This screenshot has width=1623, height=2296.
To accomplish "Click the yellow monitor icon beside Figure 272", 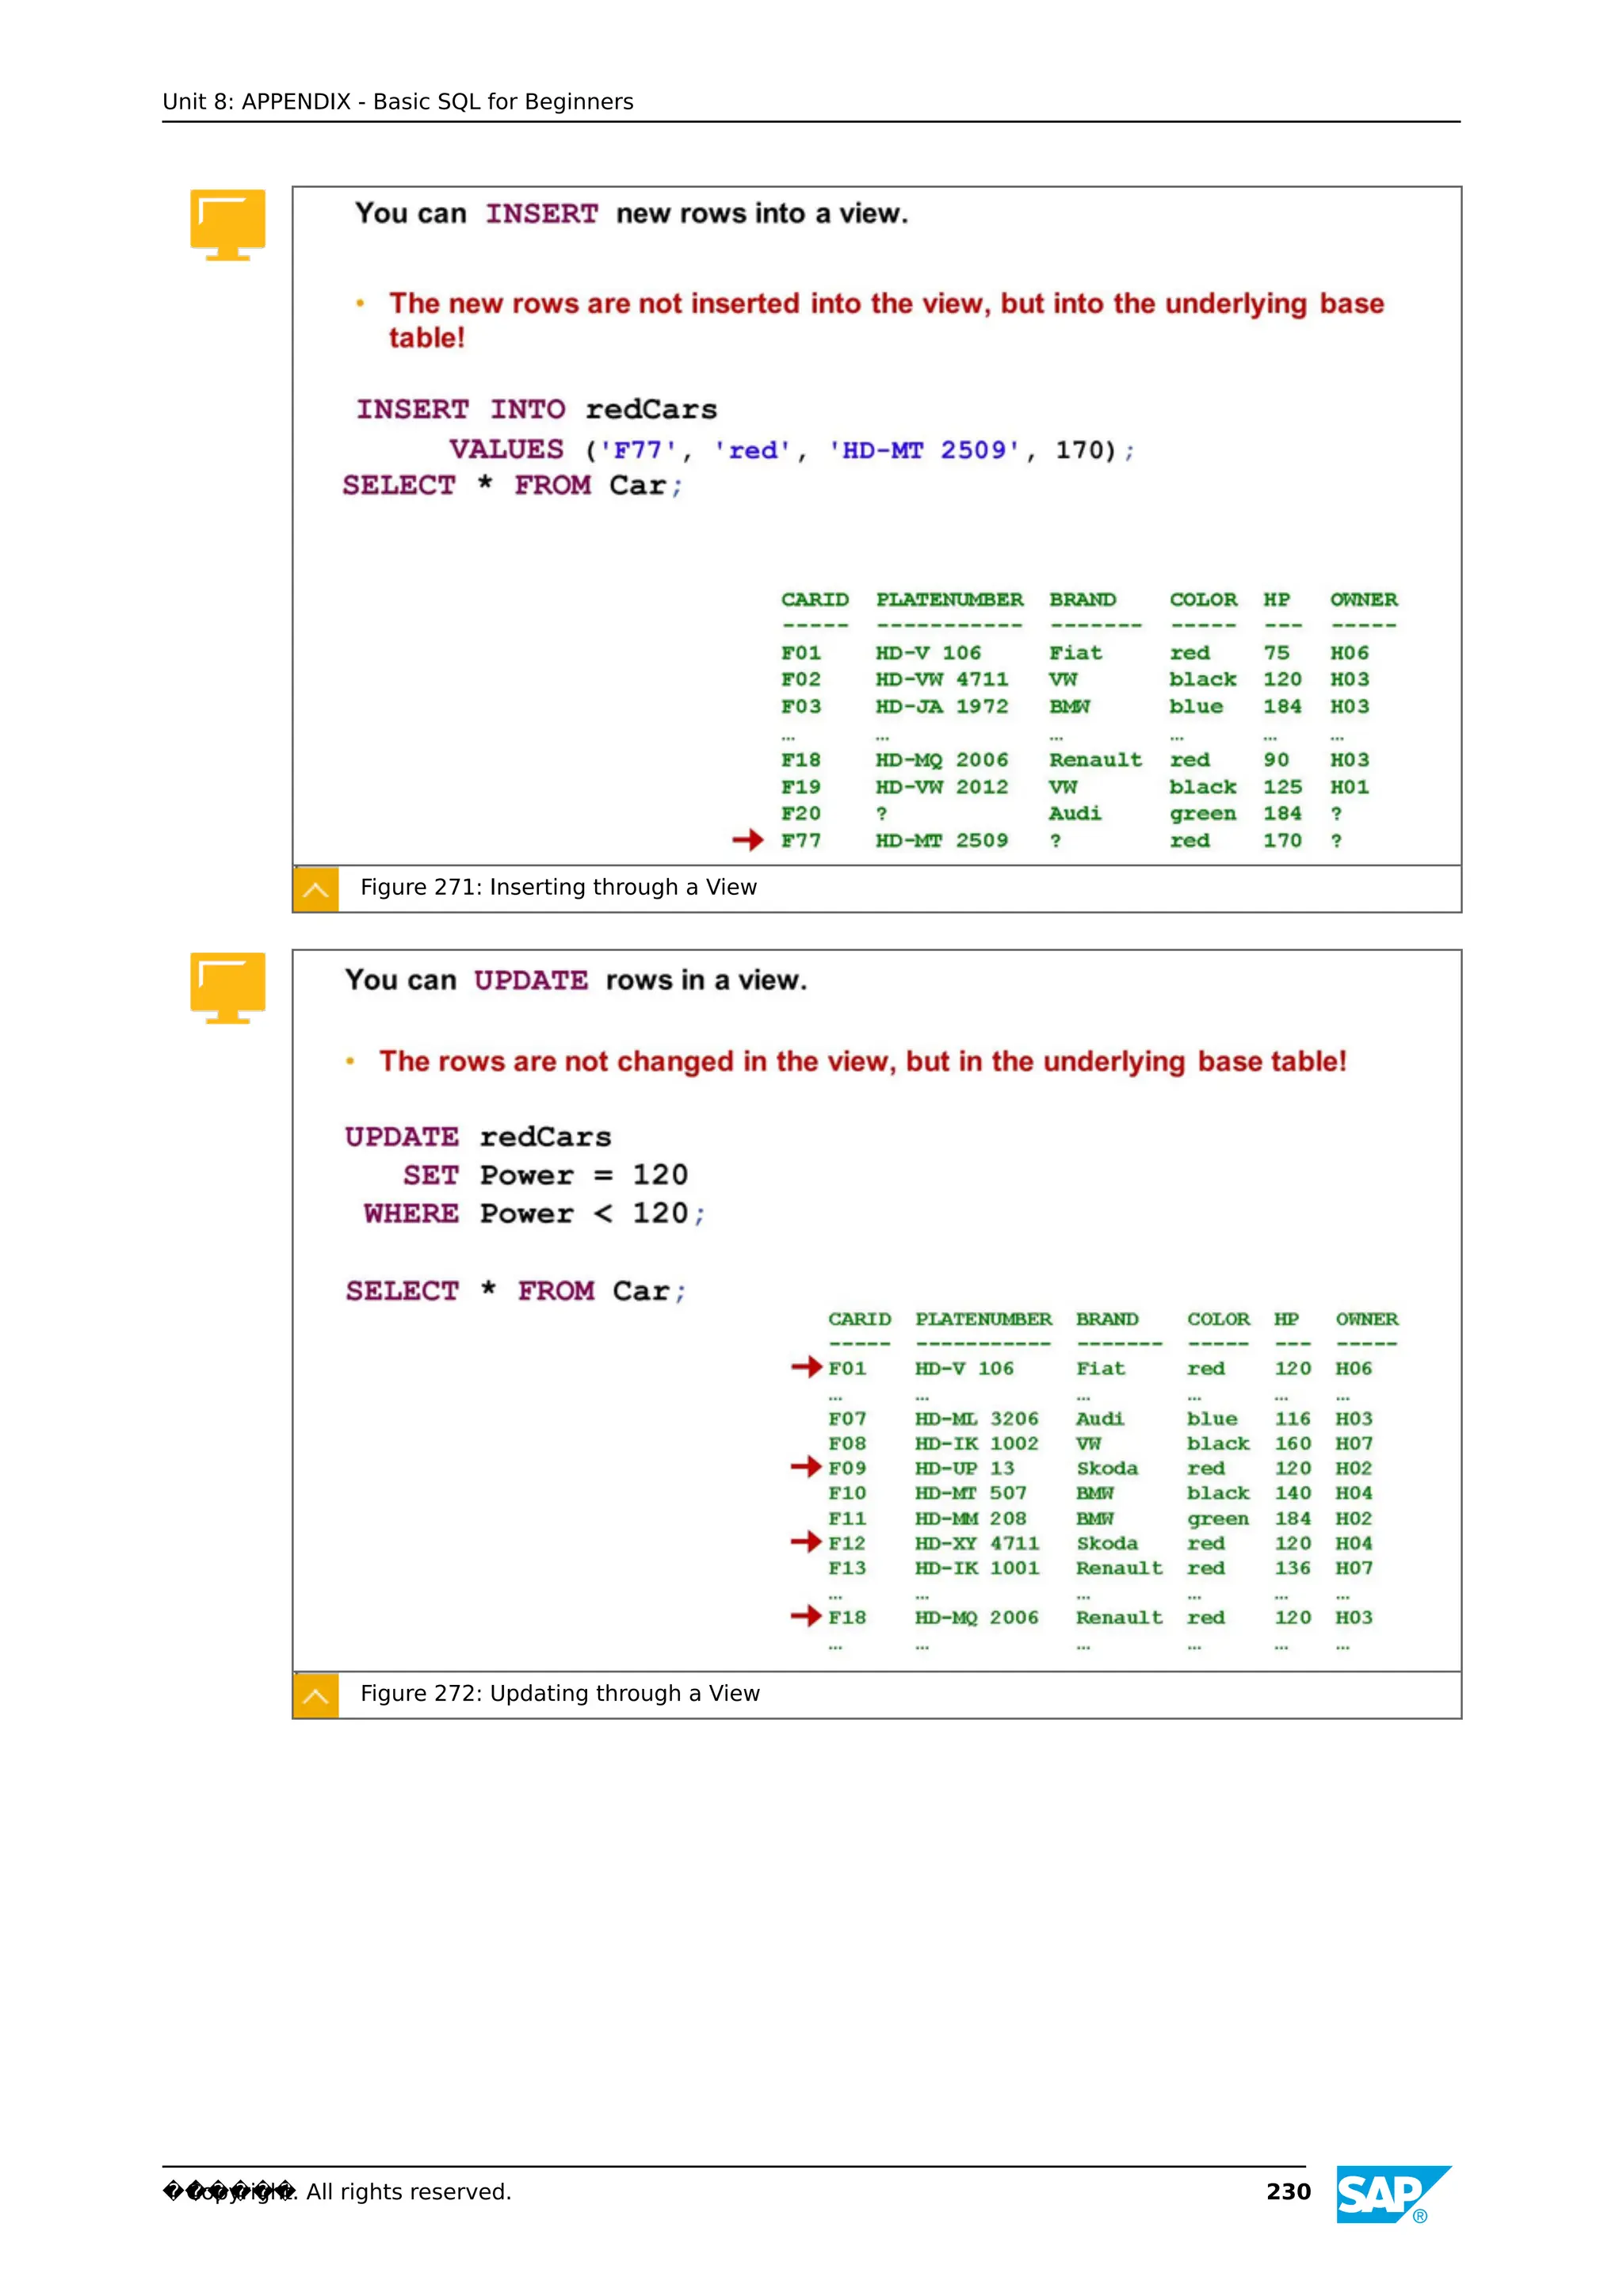I will tap(227, 987).
